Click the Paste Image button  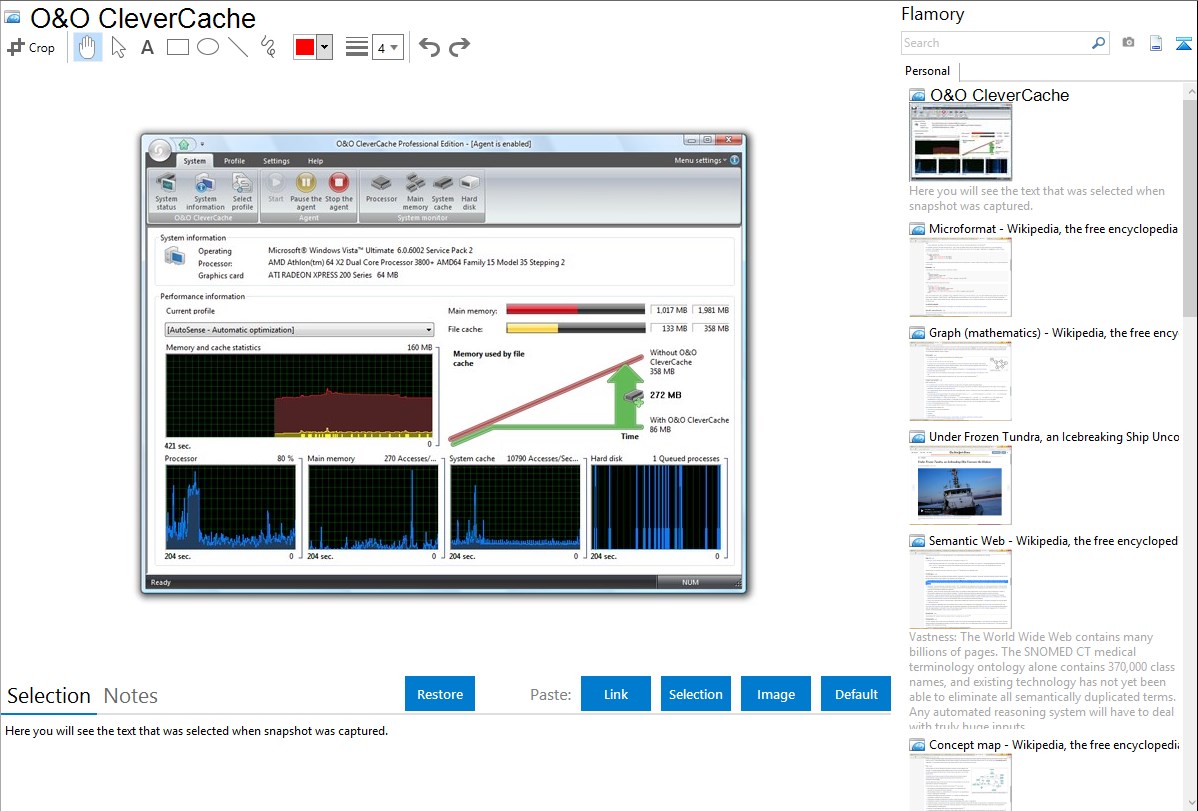(775, 694)
